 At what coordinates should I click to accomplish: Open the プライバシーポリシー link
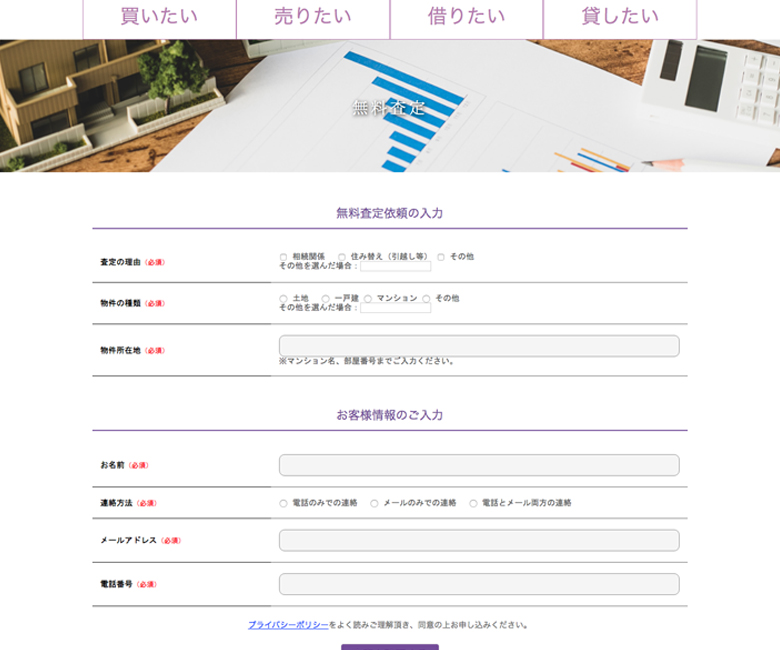(289, 625)
